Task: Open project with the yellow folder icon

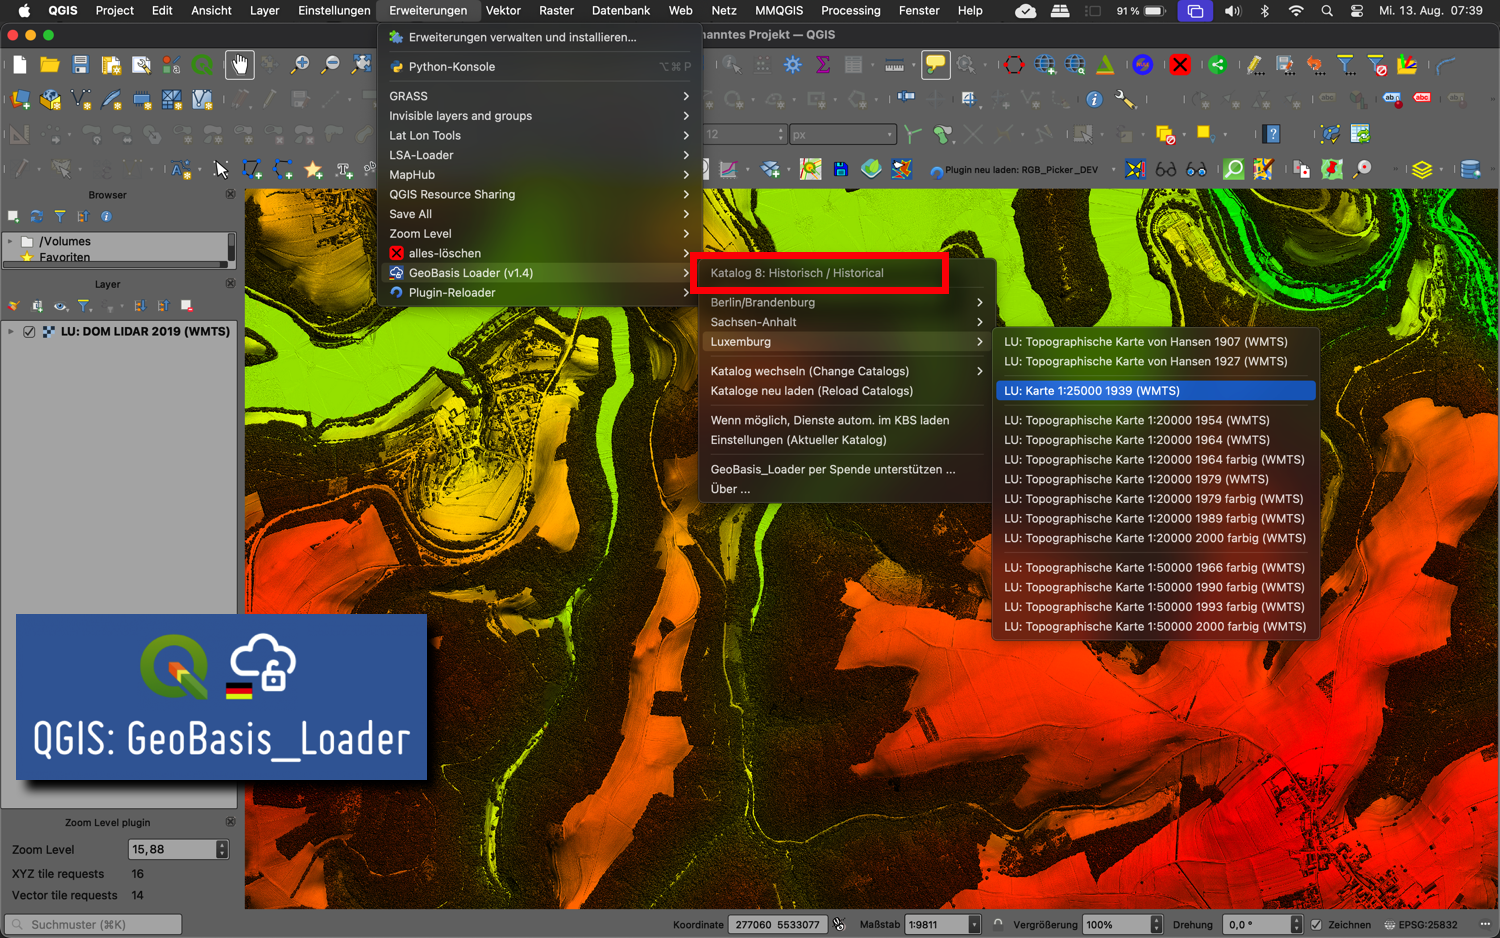Action: [50, 65]
